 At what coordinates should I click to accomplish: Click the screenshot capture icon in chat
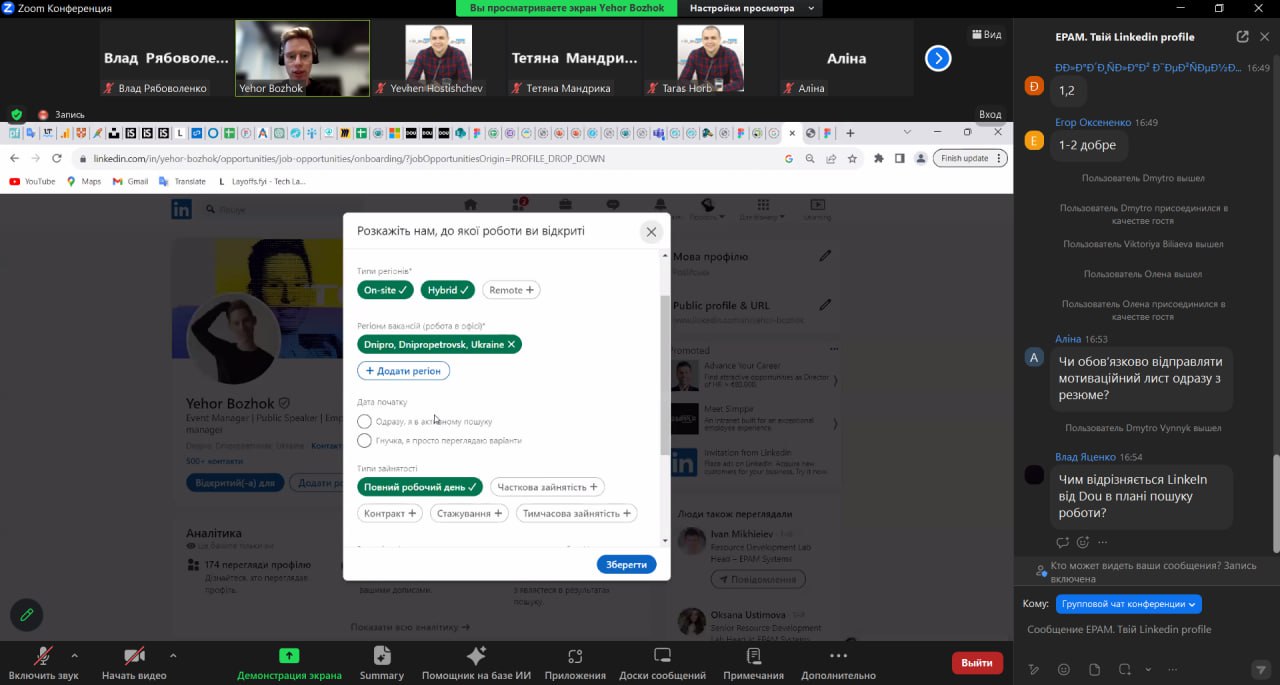pos(1125,669)
